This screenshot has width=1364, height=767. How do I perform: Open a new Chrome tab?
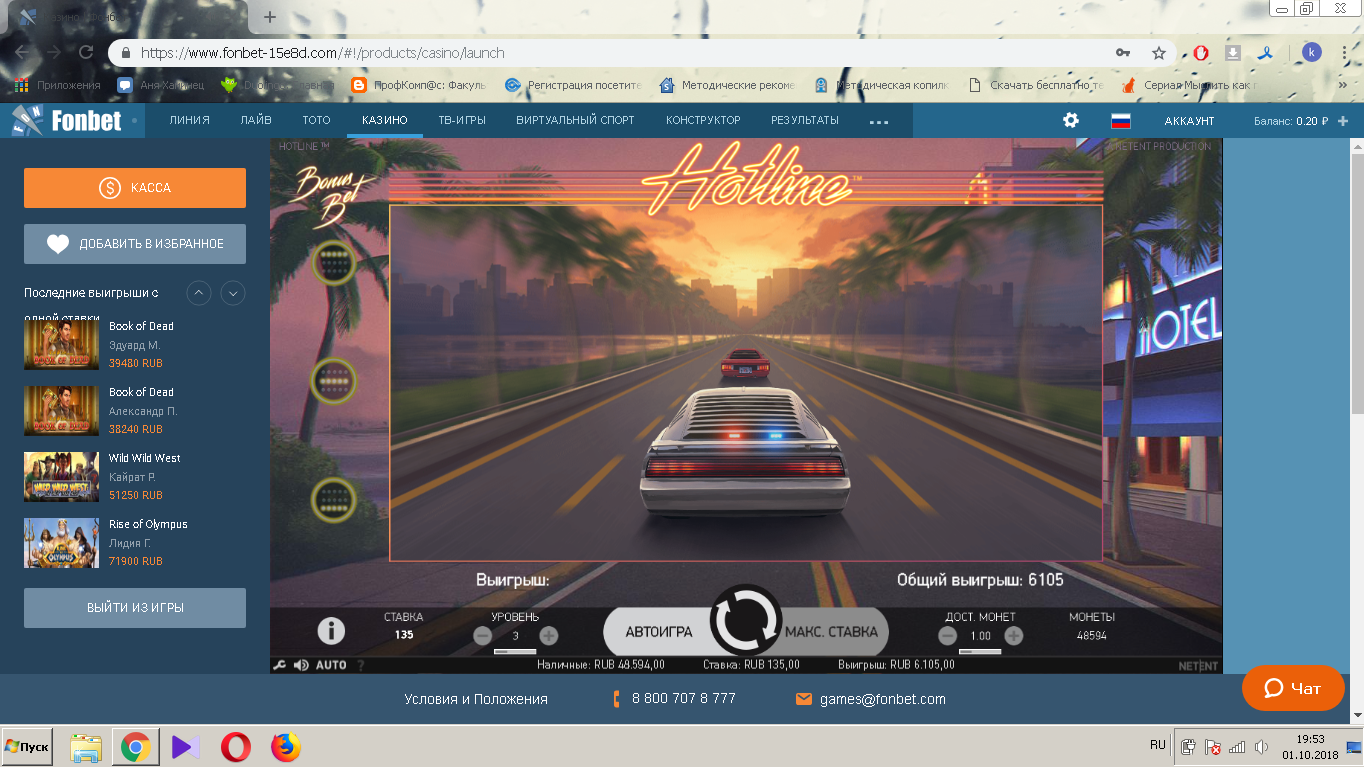(x=270, y=17)
